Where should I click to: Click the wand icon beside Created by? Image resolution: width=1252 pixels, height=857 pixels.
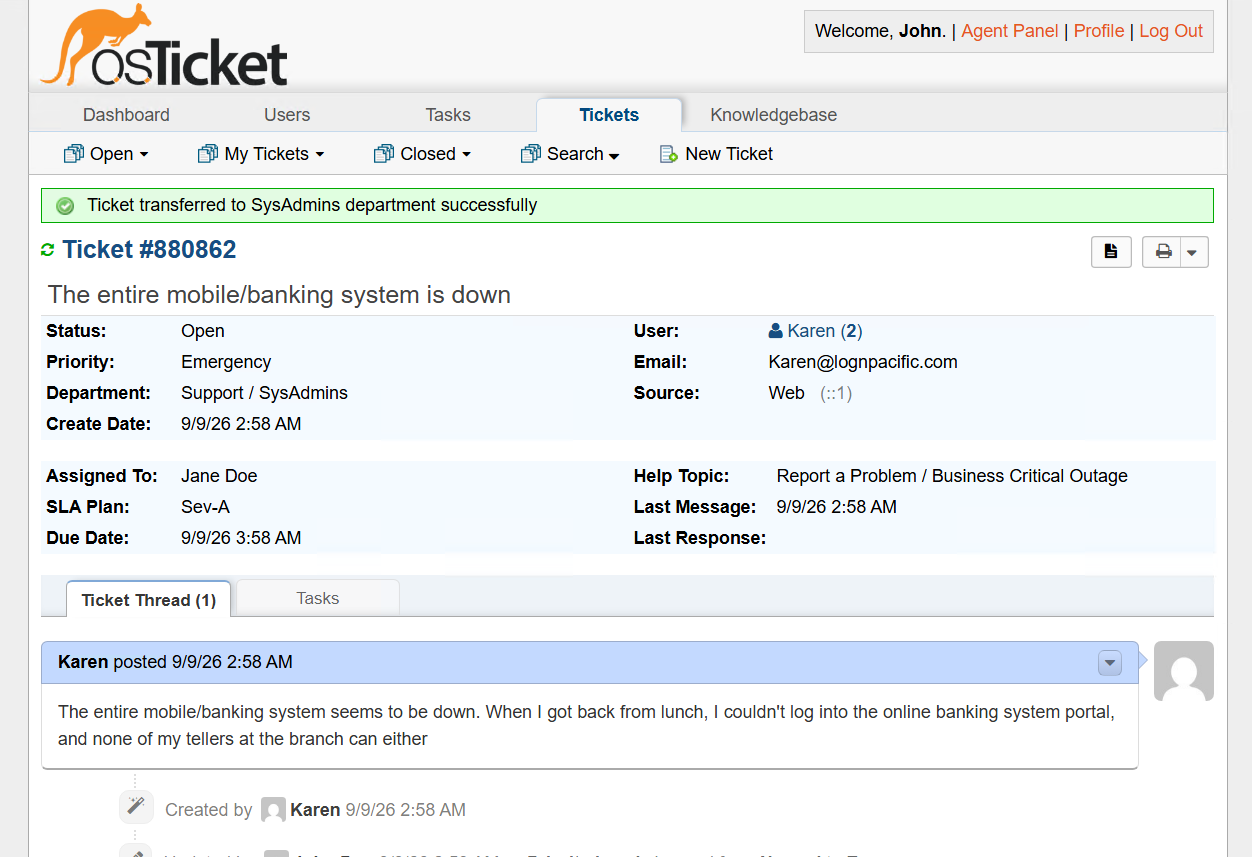tap(135, 806)
